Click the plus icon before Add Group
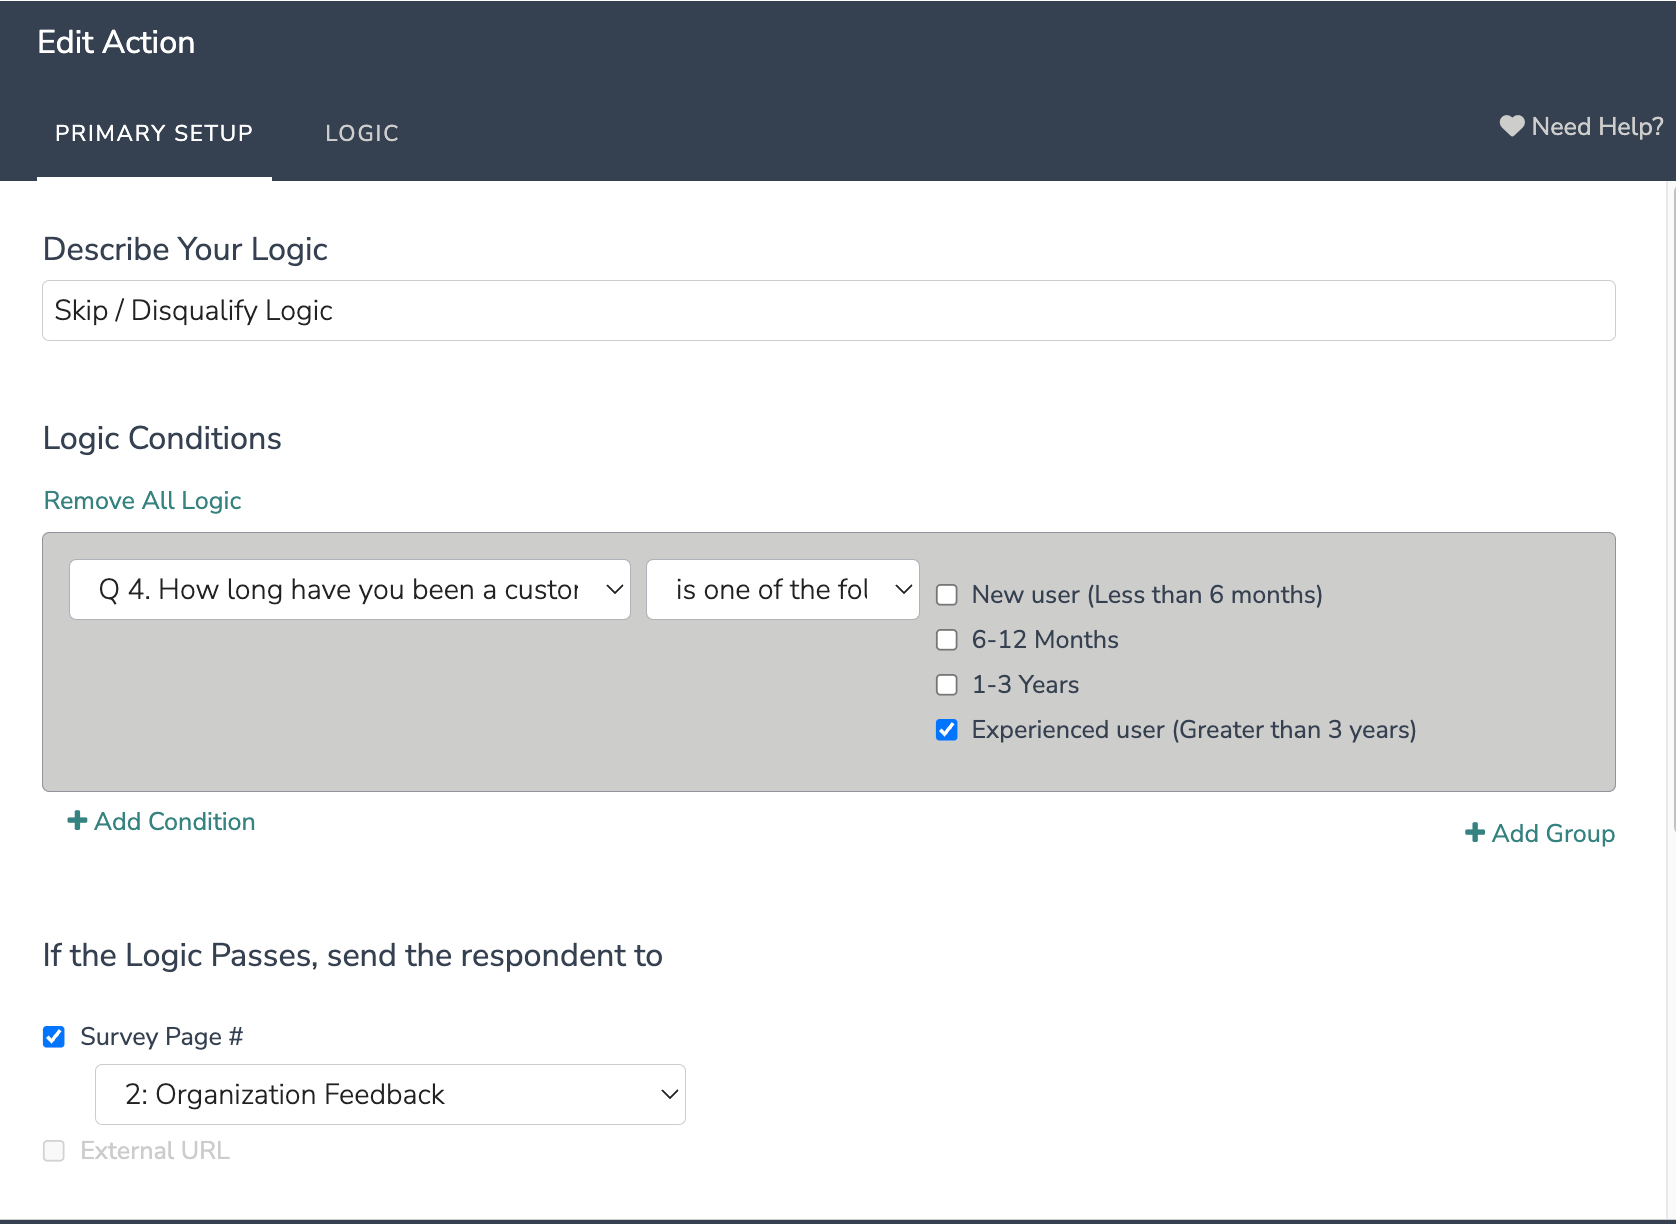Screen dimensions: 1676x1224 coord(1474,832)
